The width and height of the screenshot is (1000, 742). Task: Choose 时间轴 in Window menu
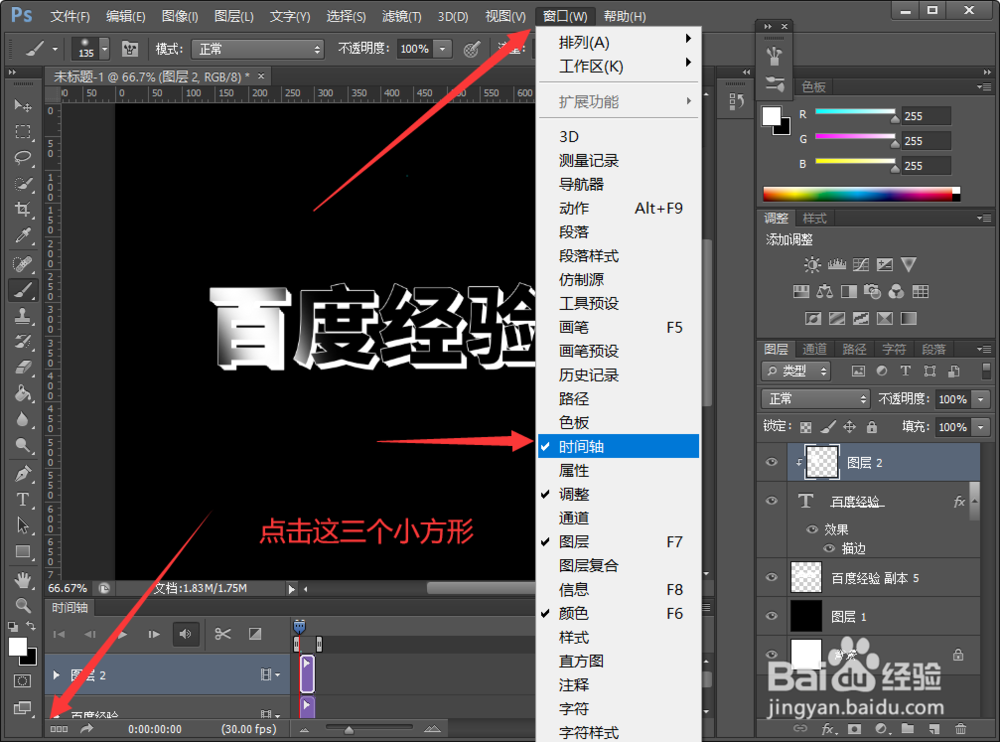coord(619,447)
